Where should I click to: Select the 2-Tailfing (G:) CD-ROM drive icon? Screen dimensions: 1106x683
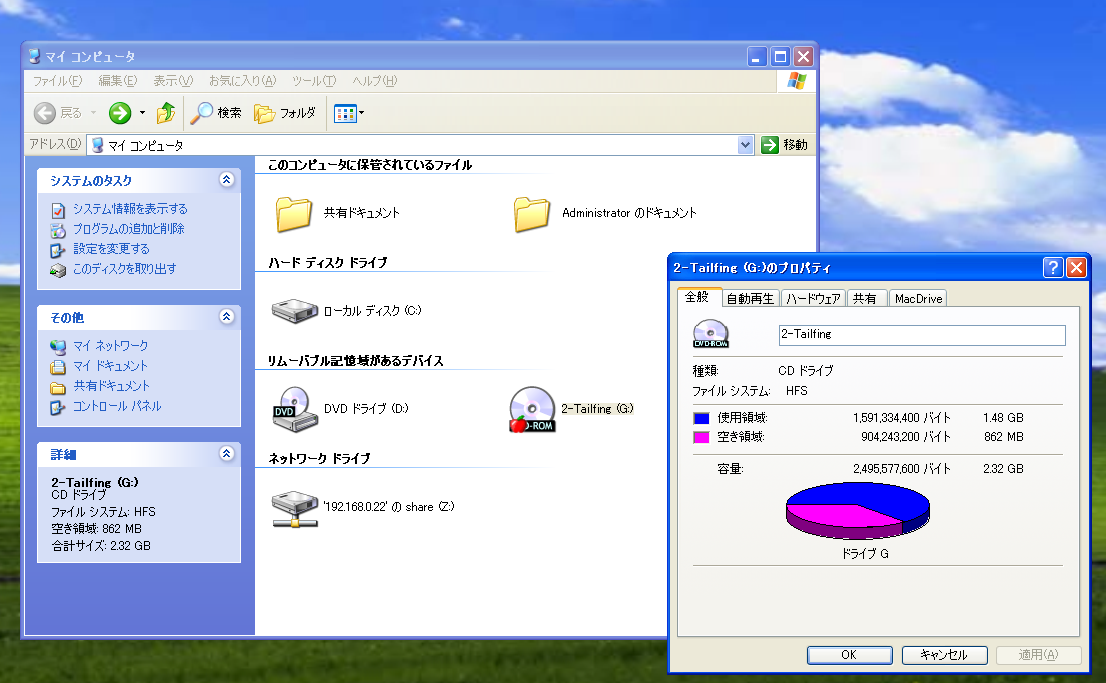click(531, 409)
